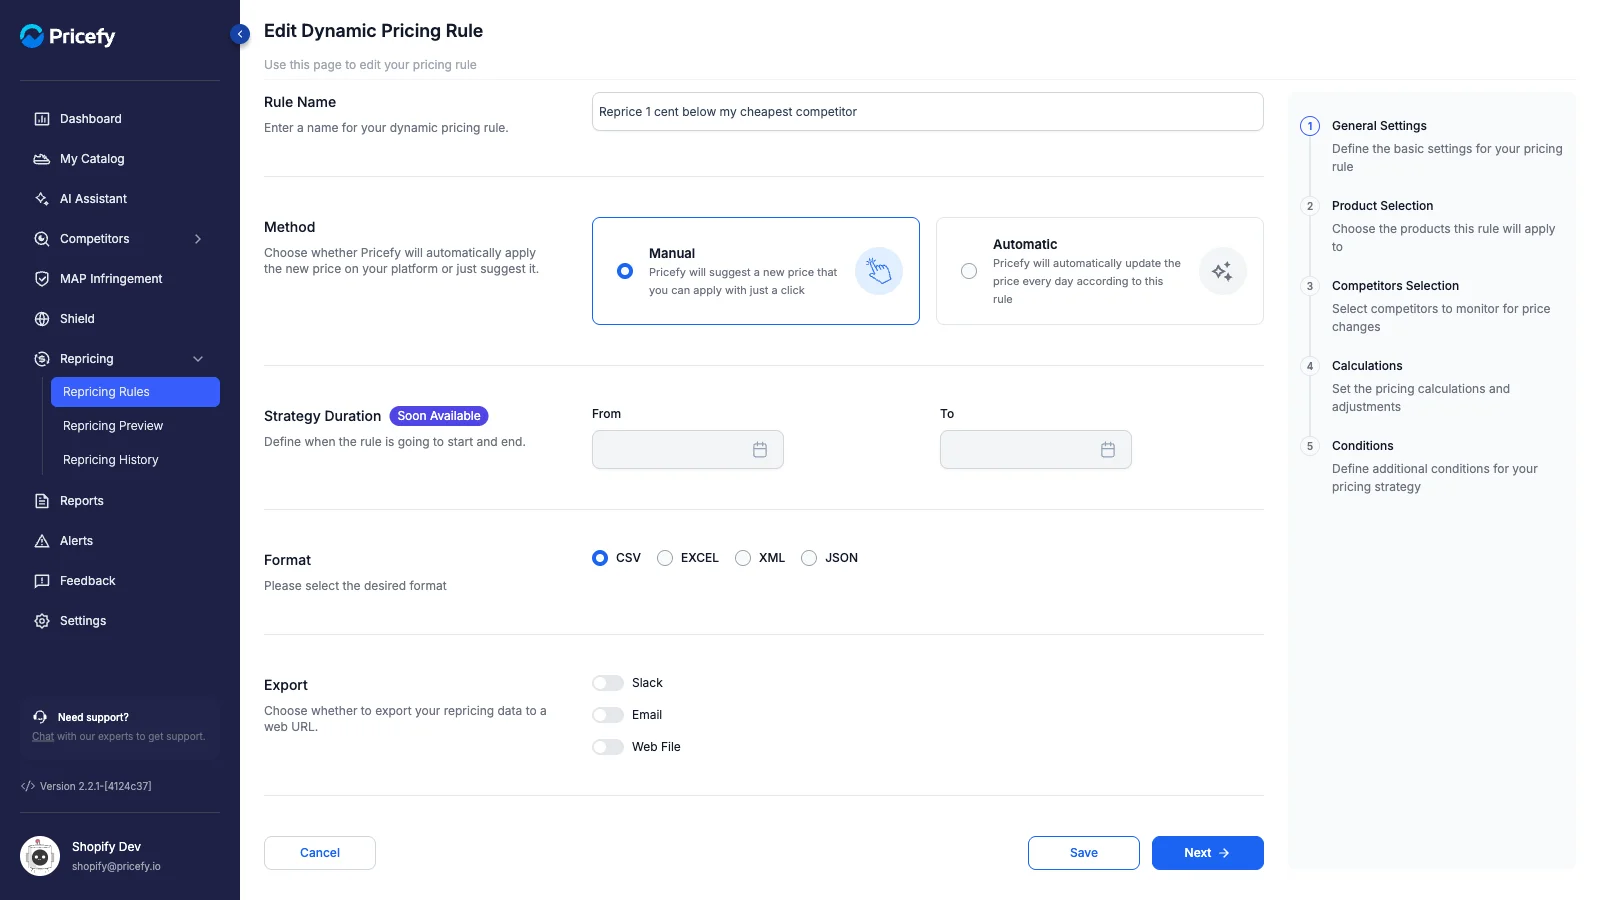1600x900 pixels.
Task: Click the MAP Infringement shield icon
Action: pos(42,279)
